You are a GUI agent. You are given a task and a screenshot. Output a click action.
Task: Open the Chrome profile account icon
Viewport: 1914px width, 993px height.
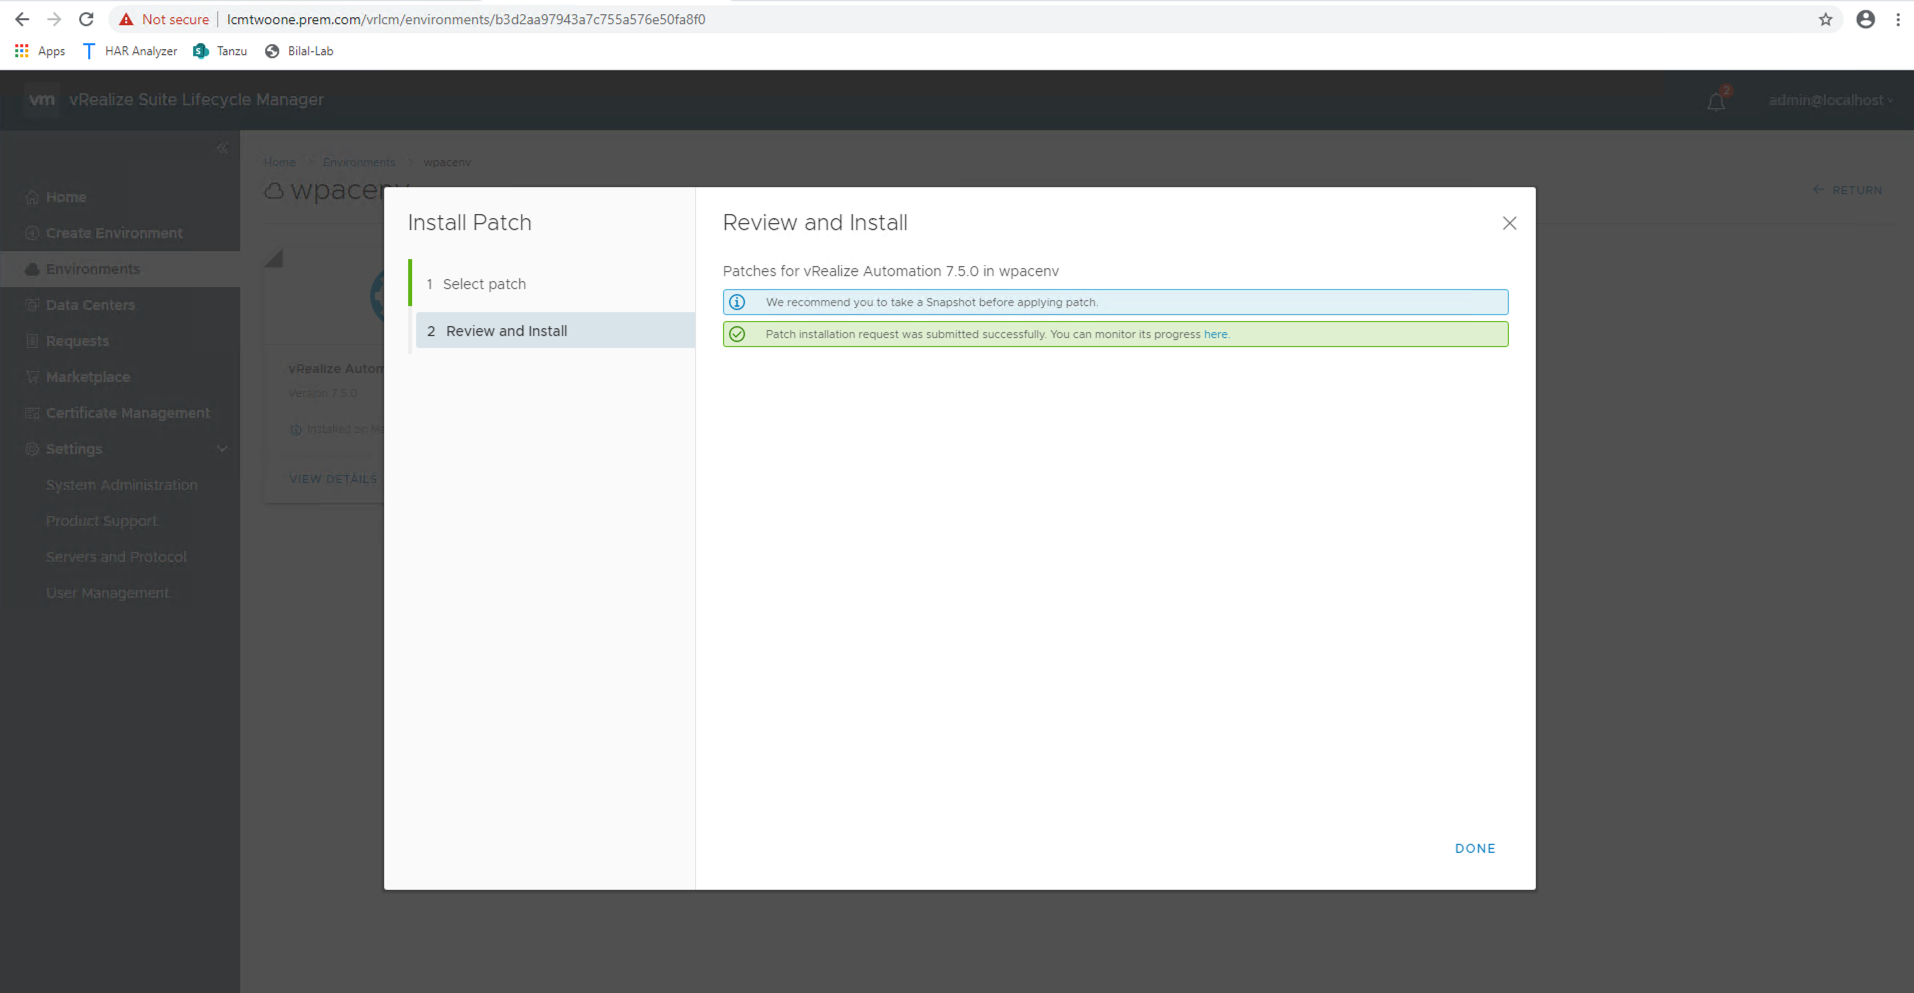coord(1865,19)
